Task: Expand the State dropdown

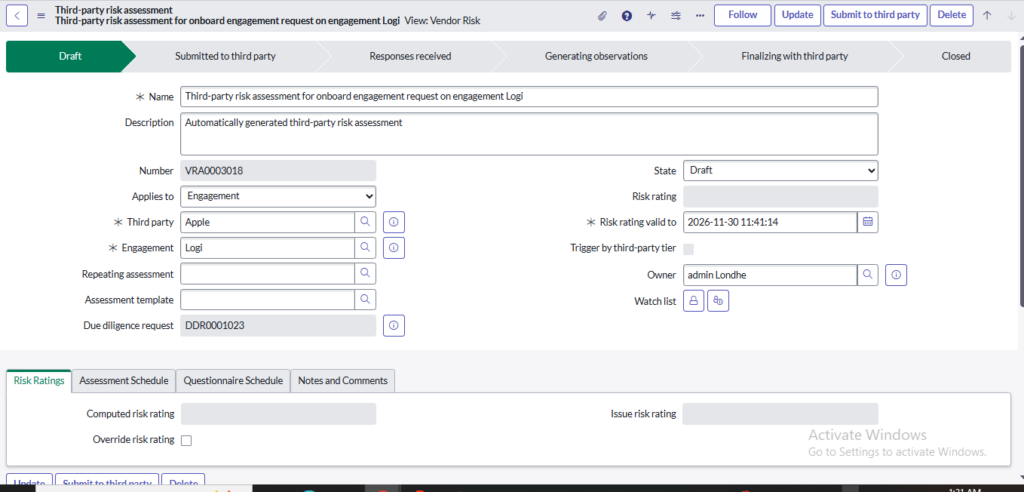Action: (x=780, y=171)
